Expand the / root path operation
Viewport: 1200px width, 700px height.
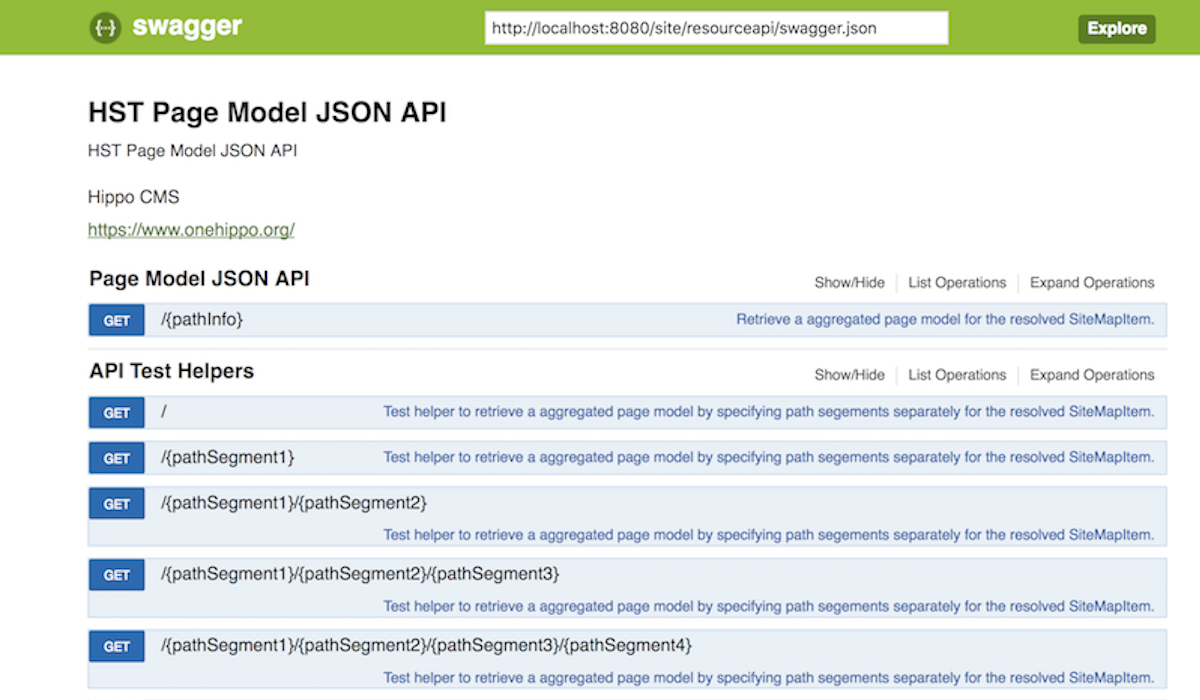pos(163,412)
